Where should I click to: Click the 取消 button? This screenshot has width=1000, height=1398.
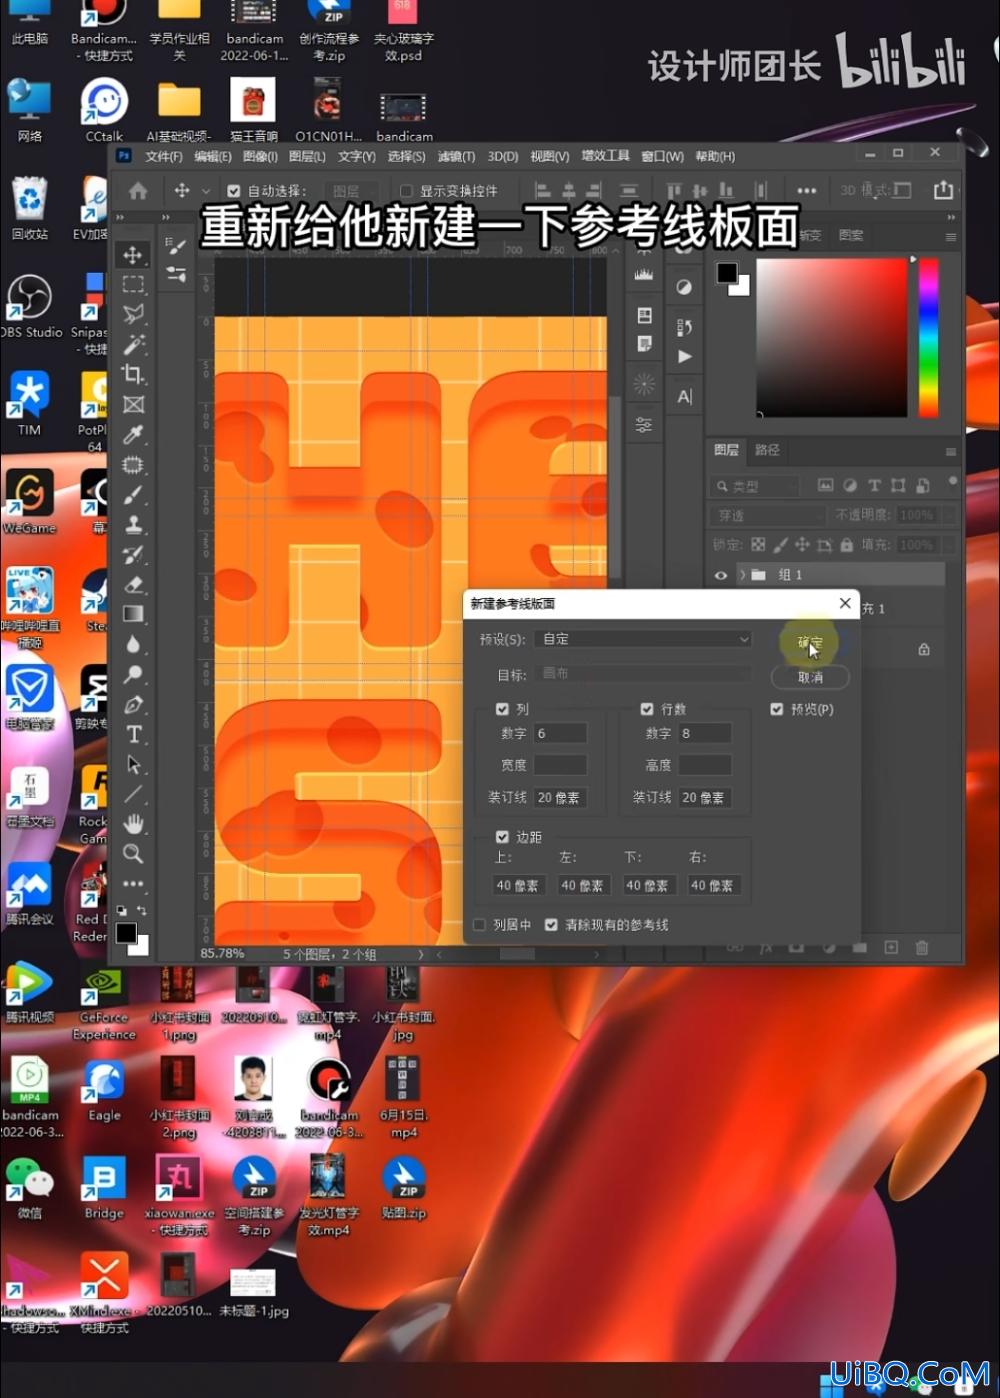(x=810, y=677)
